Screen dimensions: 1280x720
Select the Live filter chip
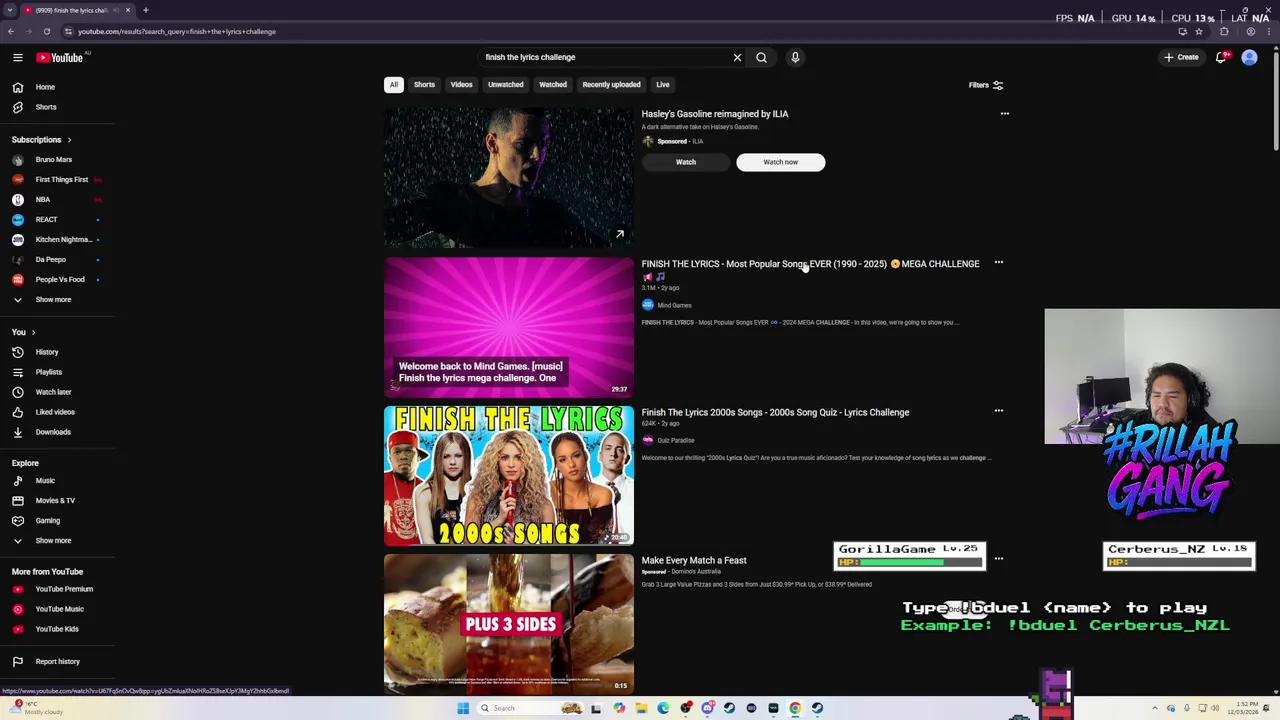(663, 85)
